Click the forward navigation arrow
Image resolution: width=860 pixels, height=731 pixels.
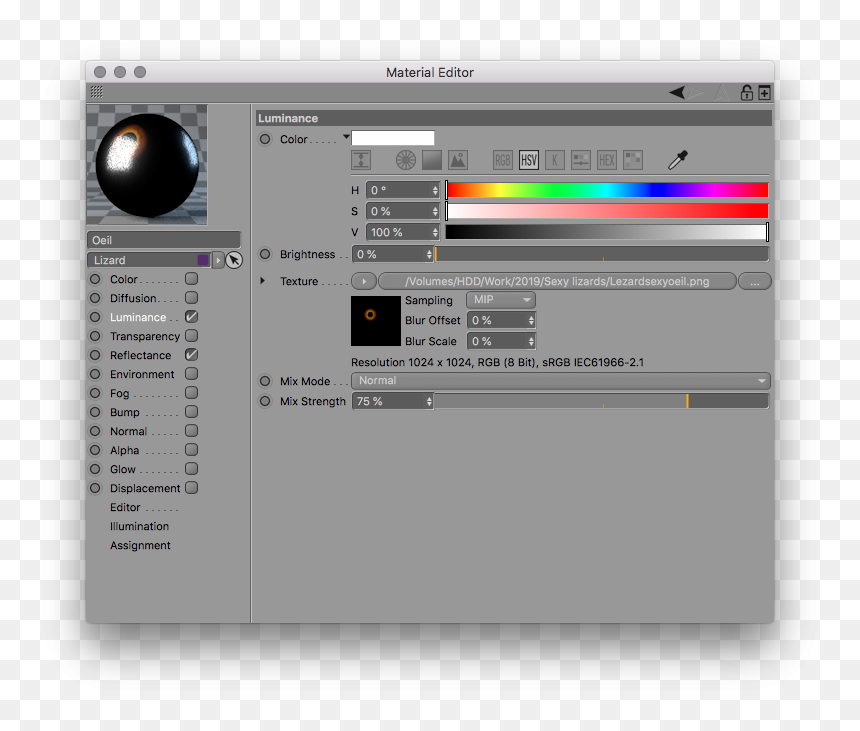coord(696,92)
